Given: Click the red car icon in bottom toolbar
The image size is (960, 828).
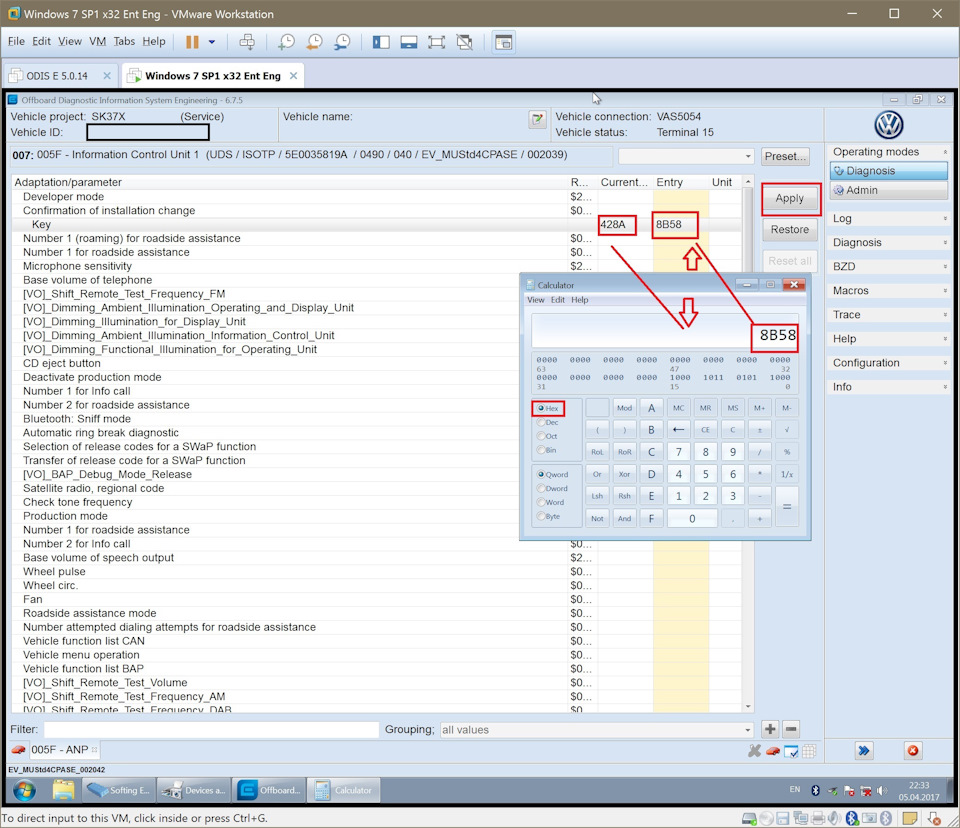Looking at the screenshot, I should pos(773,751).
